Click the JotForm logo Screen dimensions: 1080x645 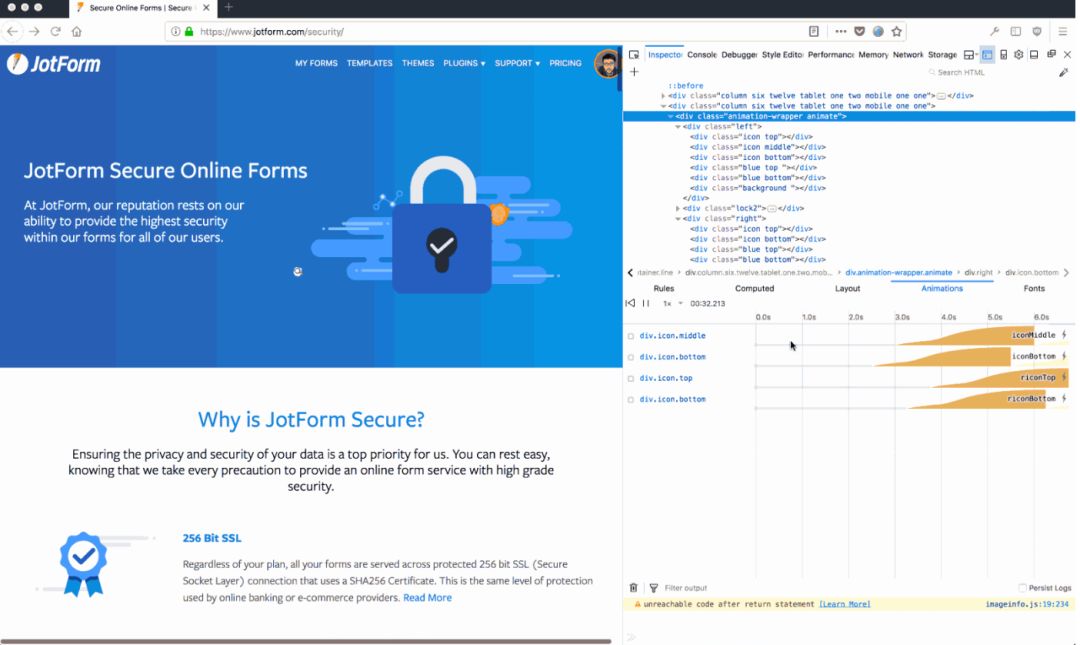click(54, 64)
